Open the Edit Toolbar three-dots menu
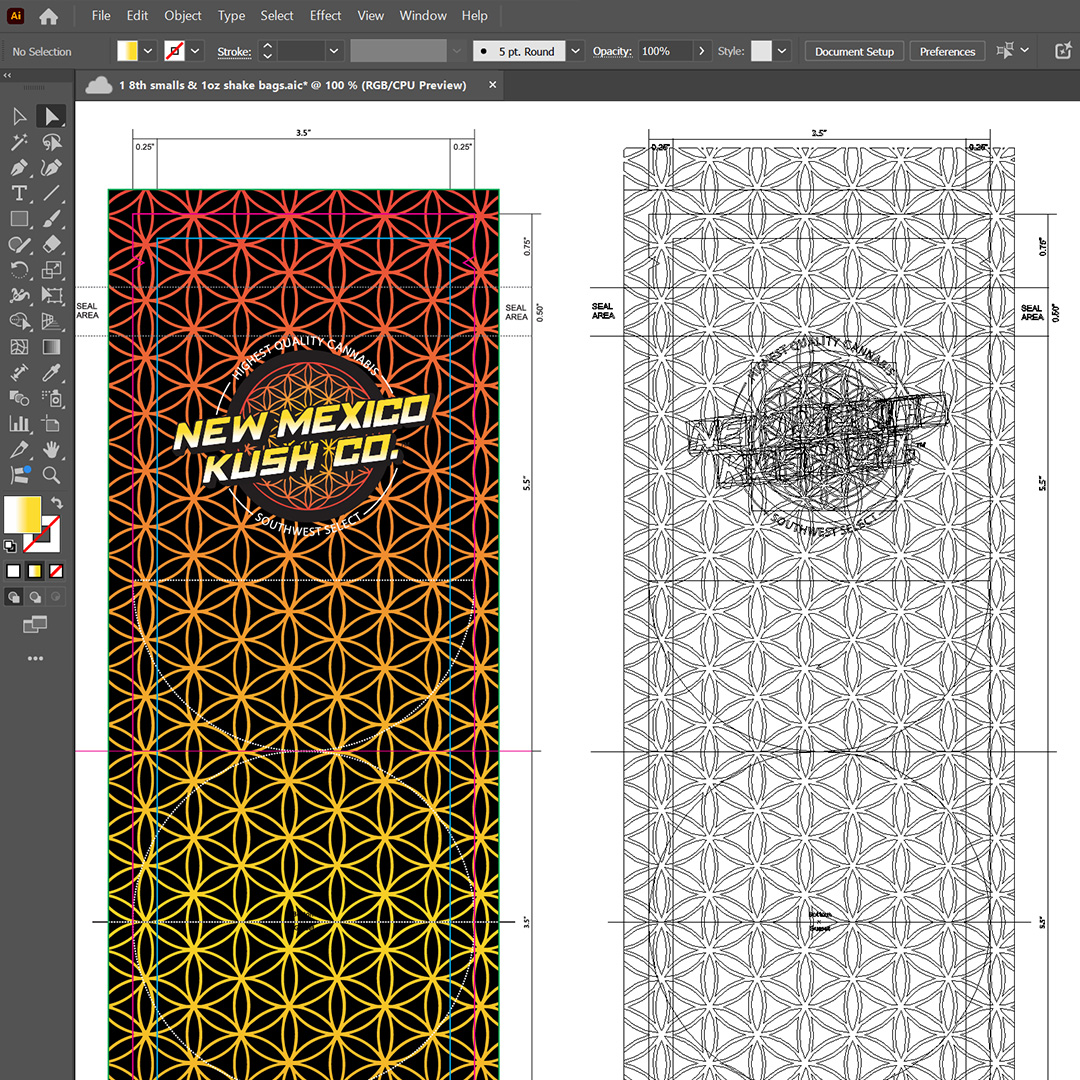The height and width of the screenshot is (1080, 1080). (35, 658)
